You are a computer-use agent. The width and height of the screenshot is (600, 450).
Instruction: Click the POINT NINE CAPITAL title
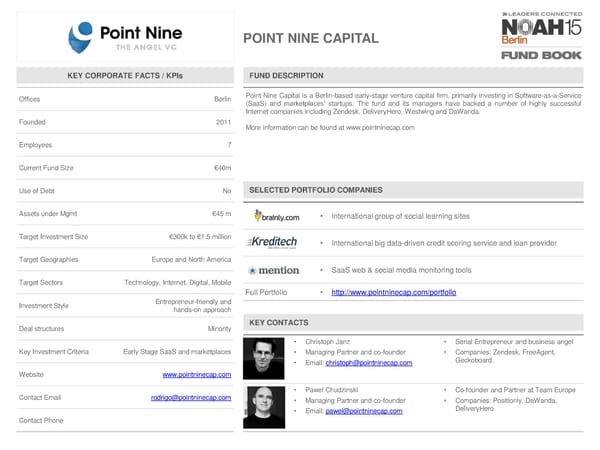[311, 39]
